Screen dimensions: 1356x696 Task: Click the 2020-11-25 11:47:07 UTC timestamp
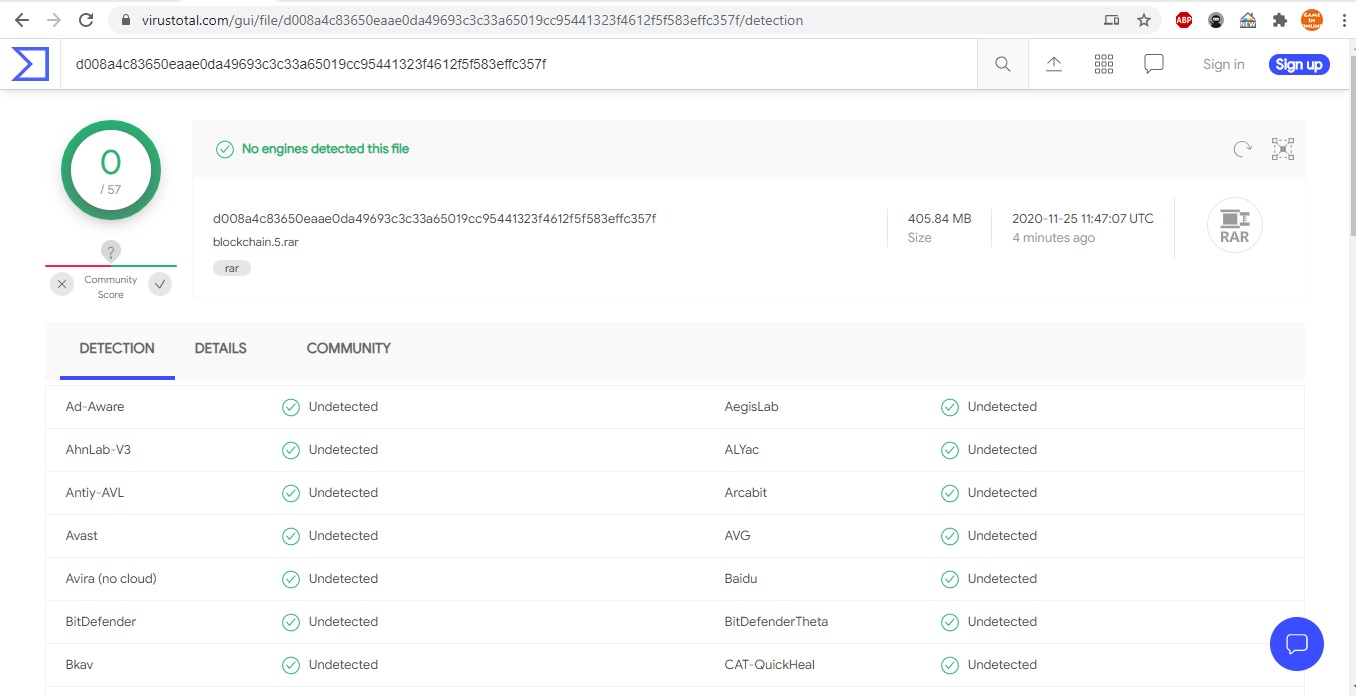[x=1083, y=218]
